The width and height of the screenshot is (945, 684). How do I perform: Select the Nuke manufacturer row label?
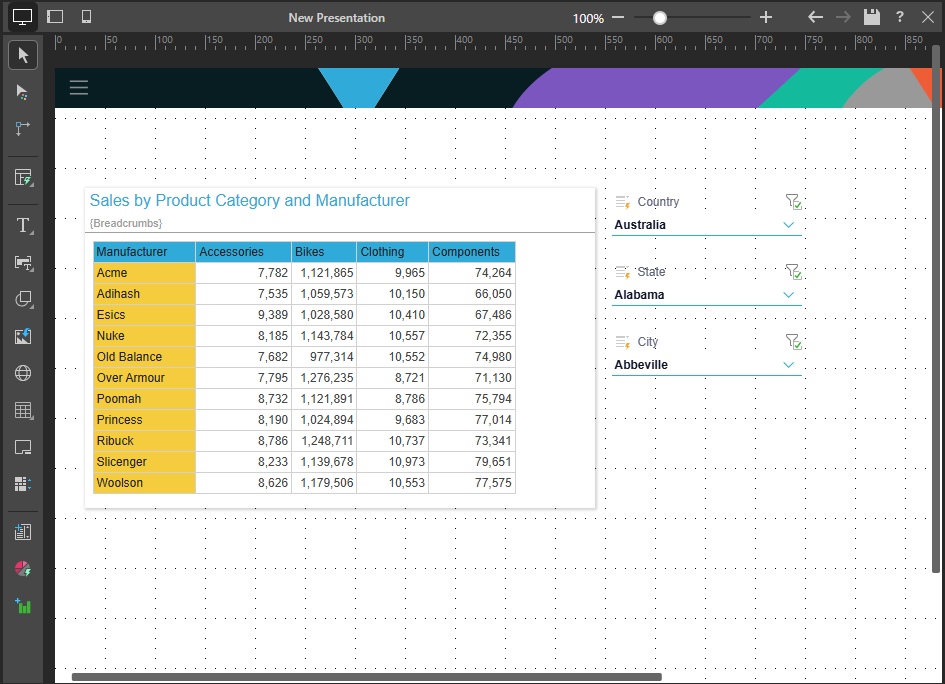(145, 336)
